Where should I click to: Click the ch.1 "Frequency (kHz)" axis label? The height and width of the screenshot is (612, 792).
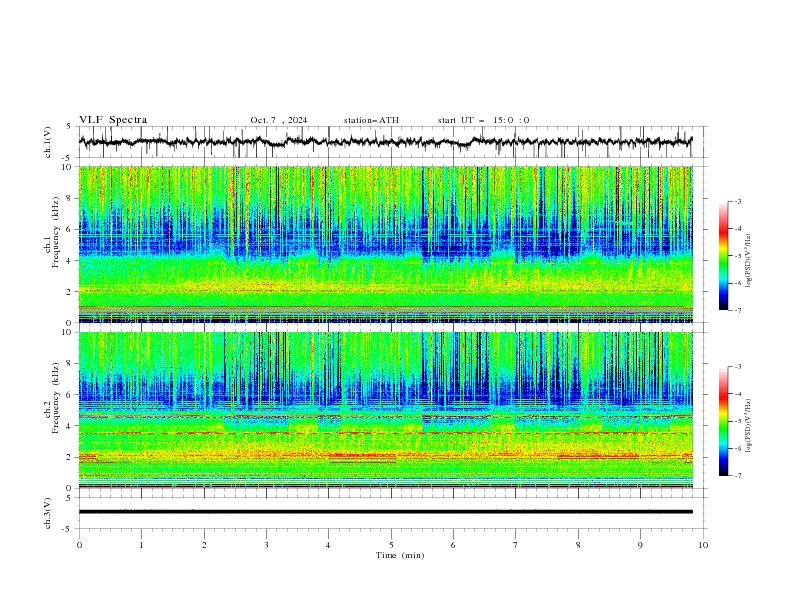tap(55, 234)
